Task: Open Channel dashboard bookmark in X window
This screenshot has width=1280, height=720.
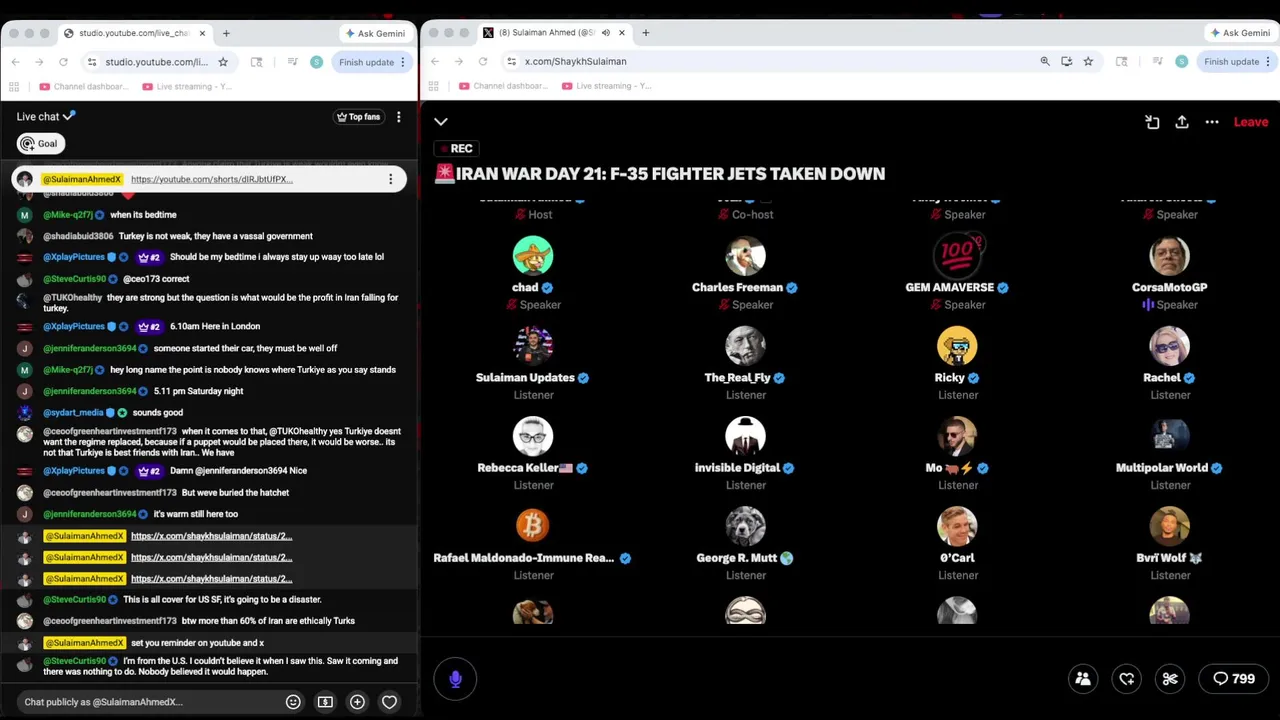Action: (x=502, y=86)
